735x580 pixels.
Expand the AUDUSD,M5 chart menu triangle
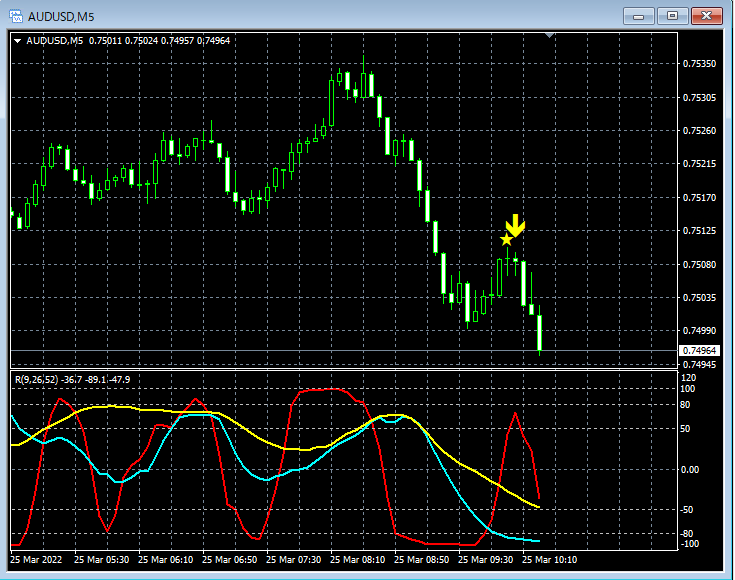17,41
